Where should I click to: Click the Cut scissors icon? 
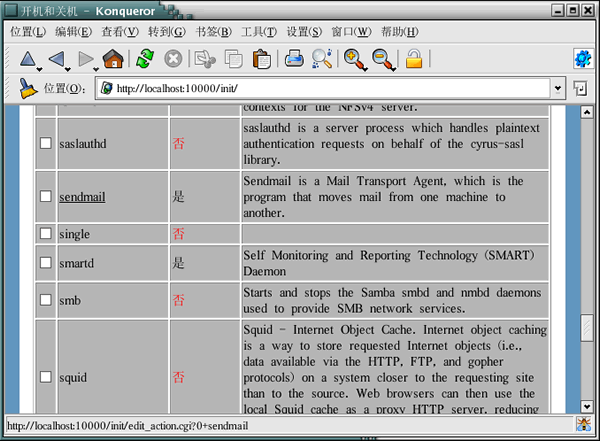205,59
